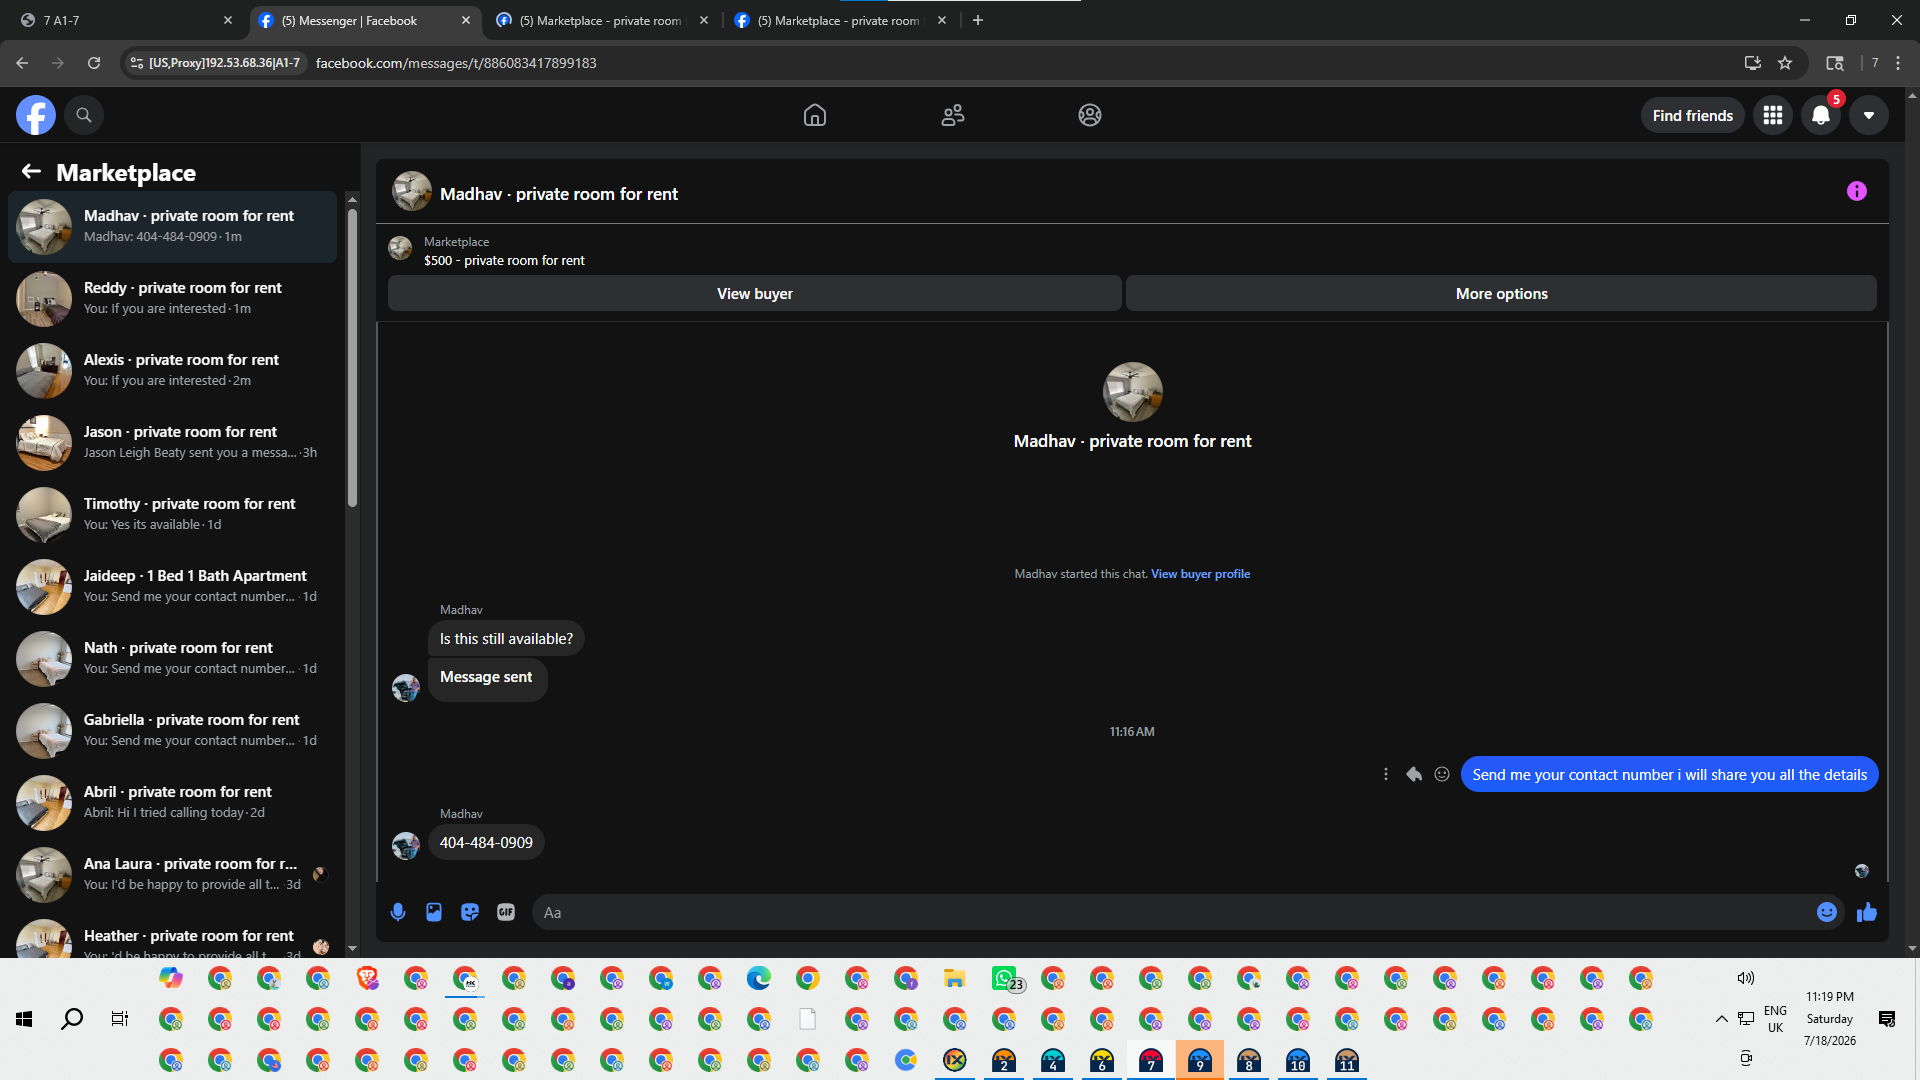
Task: Send a thumbs-up like
Action: (x=1867, y=912)
